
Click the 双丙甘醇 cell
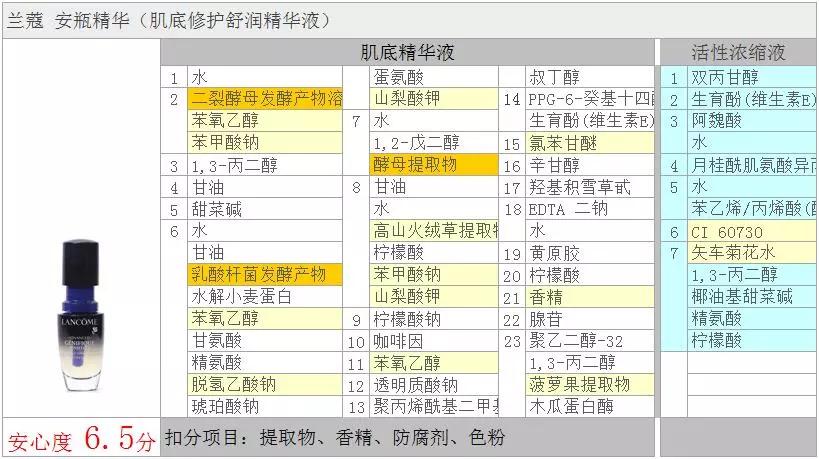click(x=752, y=77)
